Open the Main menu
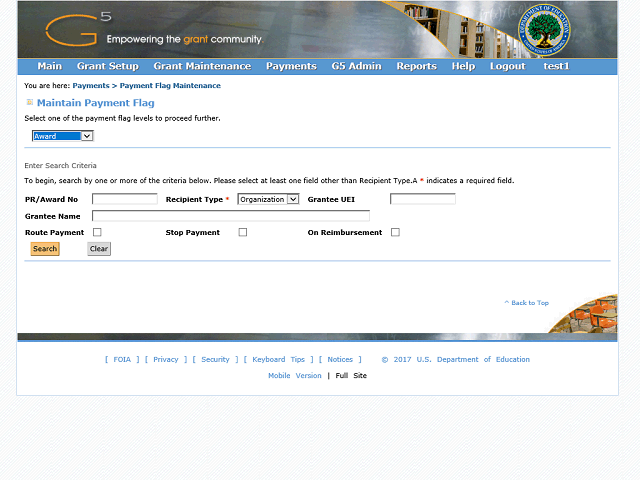The image size is (640, 480). (50, 66)
